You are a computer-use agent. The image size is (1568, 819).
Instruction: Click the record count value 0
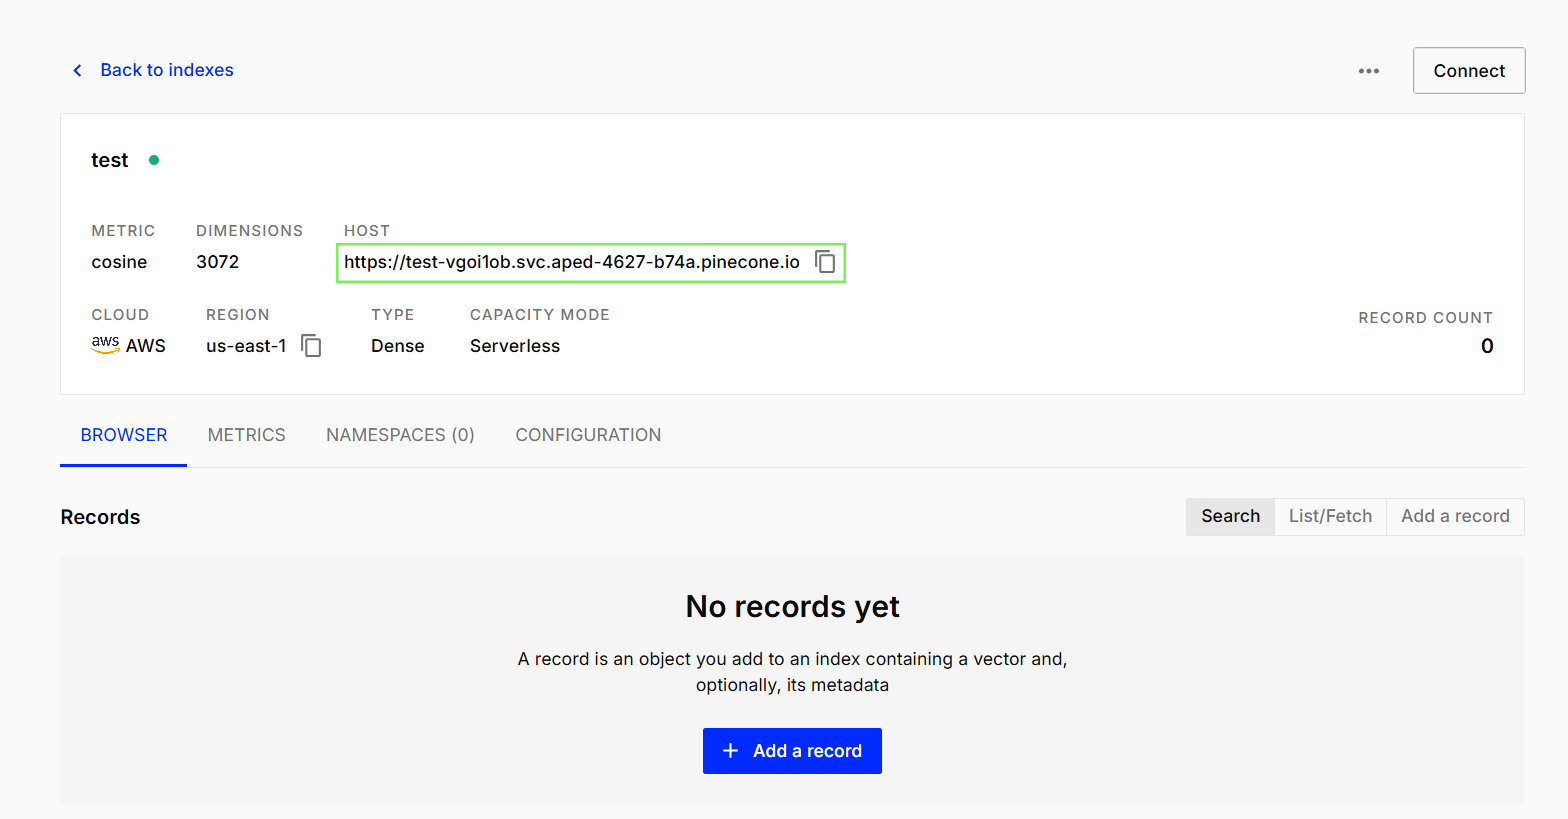(x=1487, y=346)
